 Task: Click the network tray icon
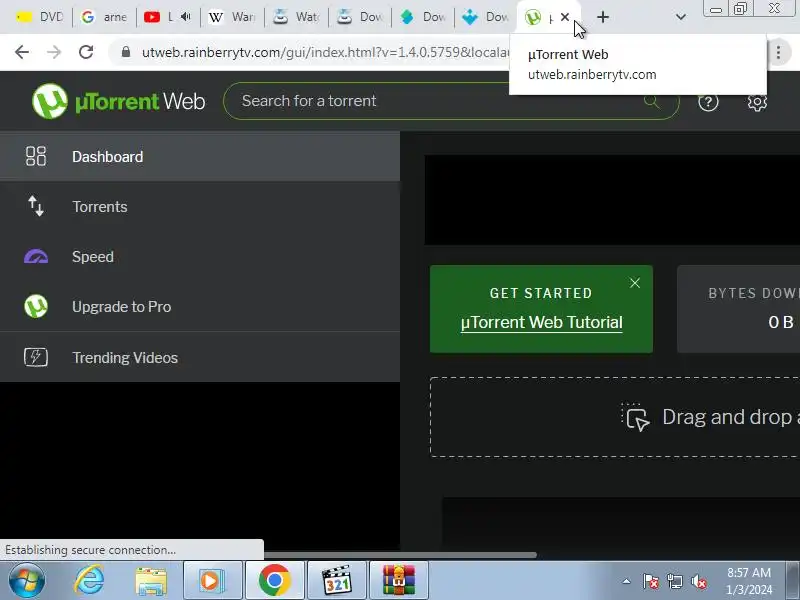[675, 581]
